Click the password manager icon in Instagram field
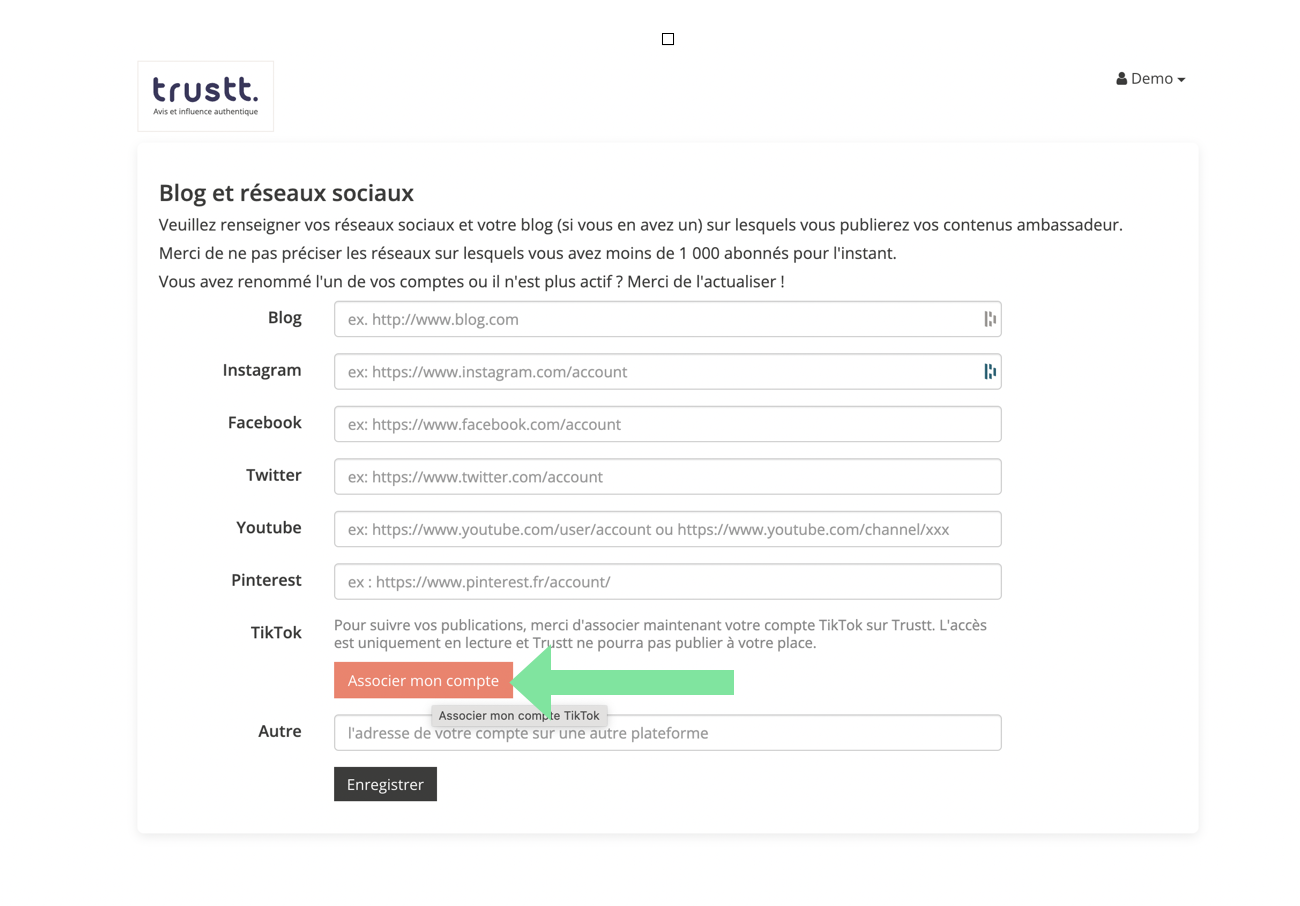This screenshot has height=906, width=1300. click(990, 372)
